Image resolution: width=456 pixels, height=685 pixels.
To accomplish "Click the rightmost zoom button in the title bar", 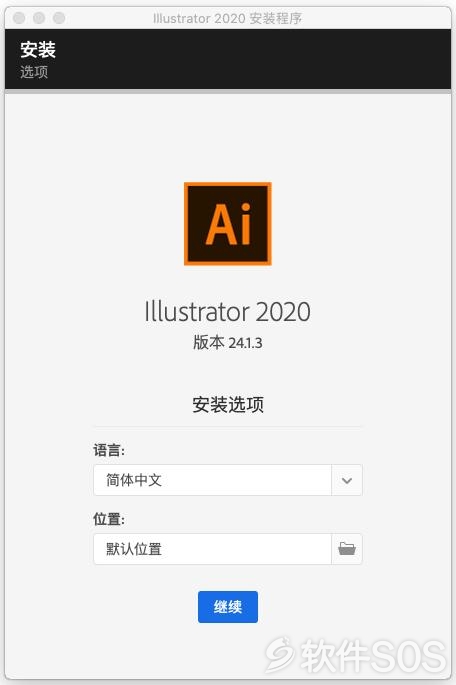I will [x=59, y=18].
